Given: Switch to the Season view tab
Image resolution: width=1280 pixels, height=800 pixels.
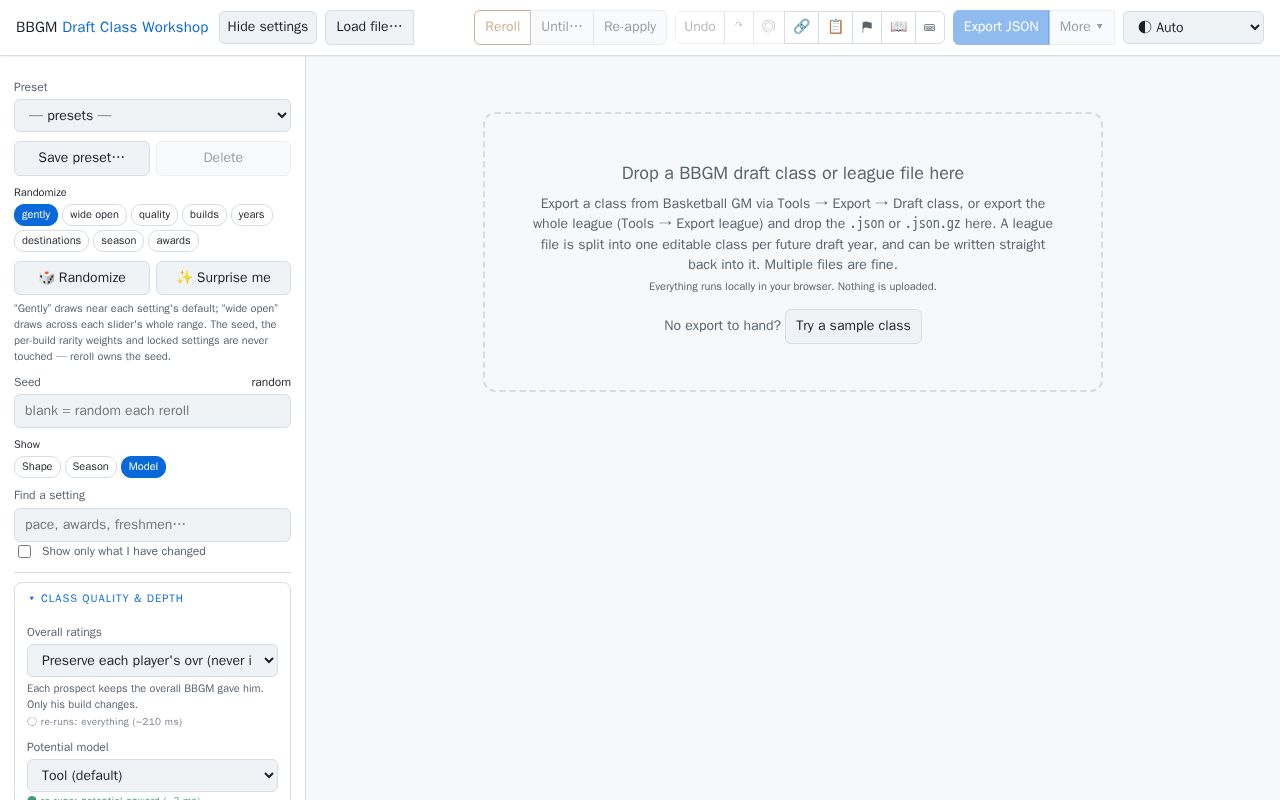Looking at the screenshot, I should coord(90,467).
